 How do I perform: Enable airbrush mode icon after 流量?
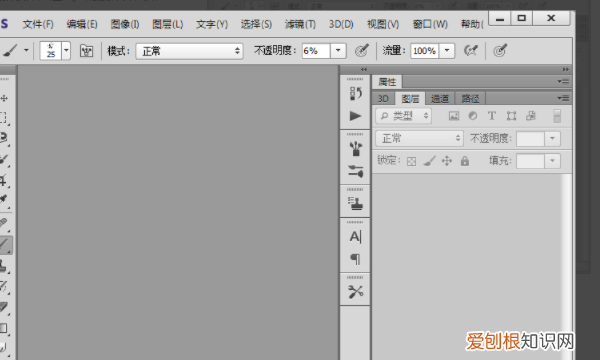click(x=471, y=50)
